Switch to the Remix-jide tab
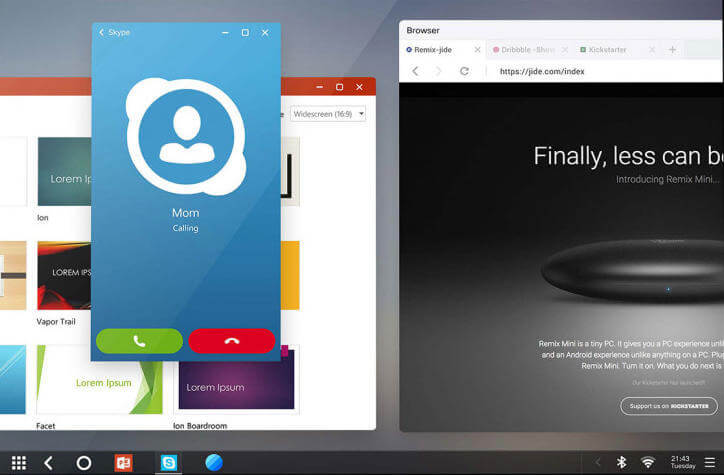This screenshot has width=724, height=475. click(x=433, y=50)
